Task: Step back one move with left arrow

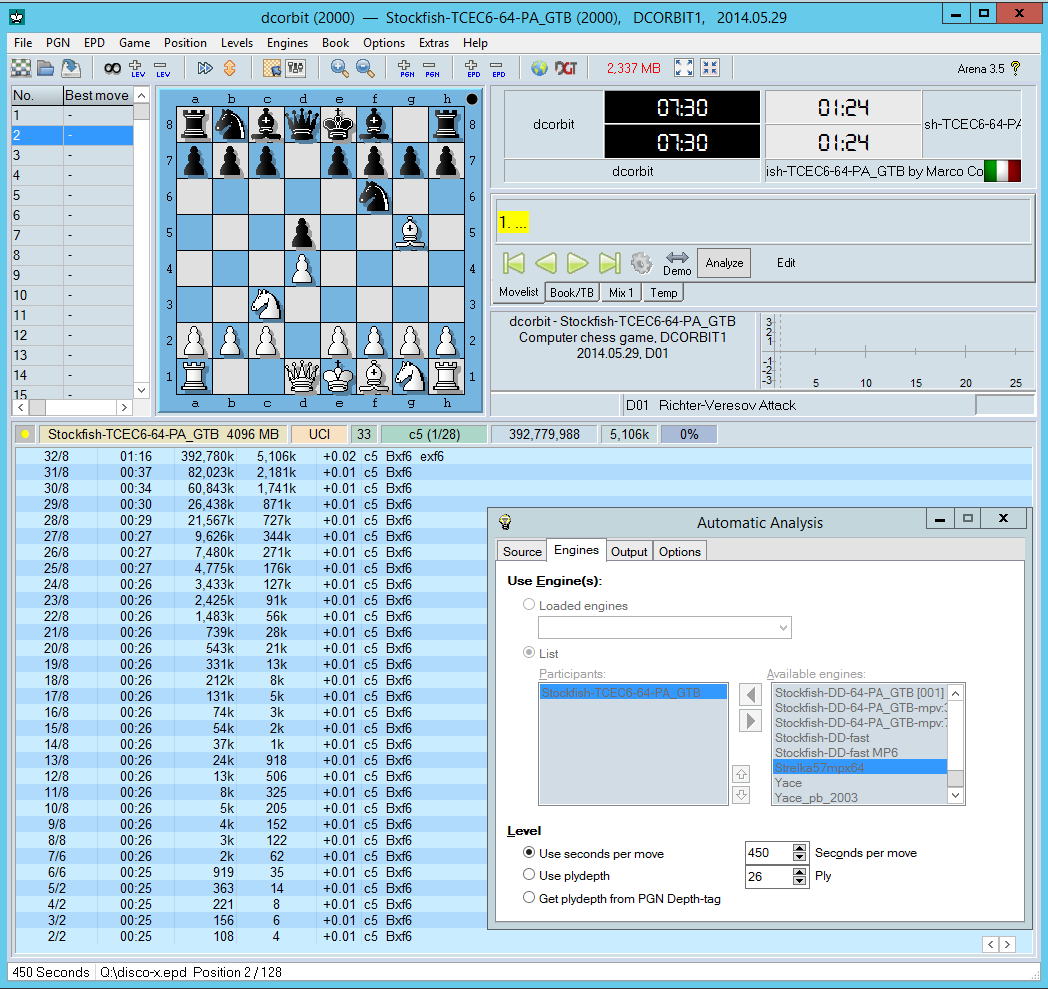Action: pos(546,263)
